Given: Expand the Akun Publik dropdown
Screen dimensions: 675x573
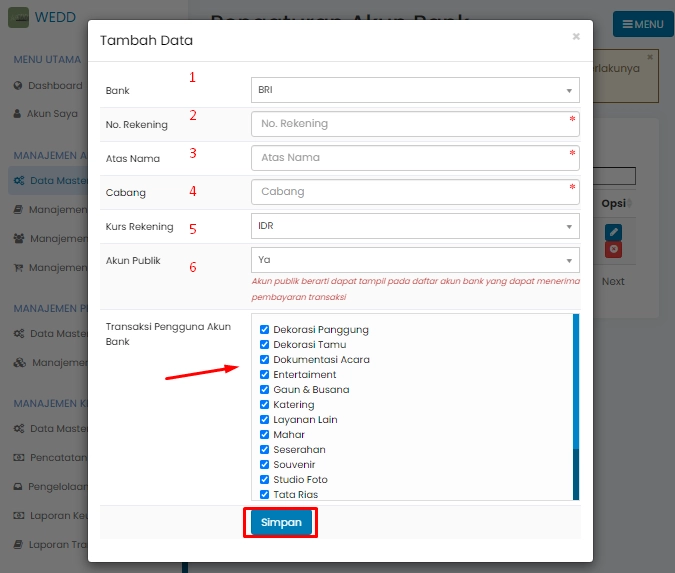Looking at the screenshot, I should (415, 260).
